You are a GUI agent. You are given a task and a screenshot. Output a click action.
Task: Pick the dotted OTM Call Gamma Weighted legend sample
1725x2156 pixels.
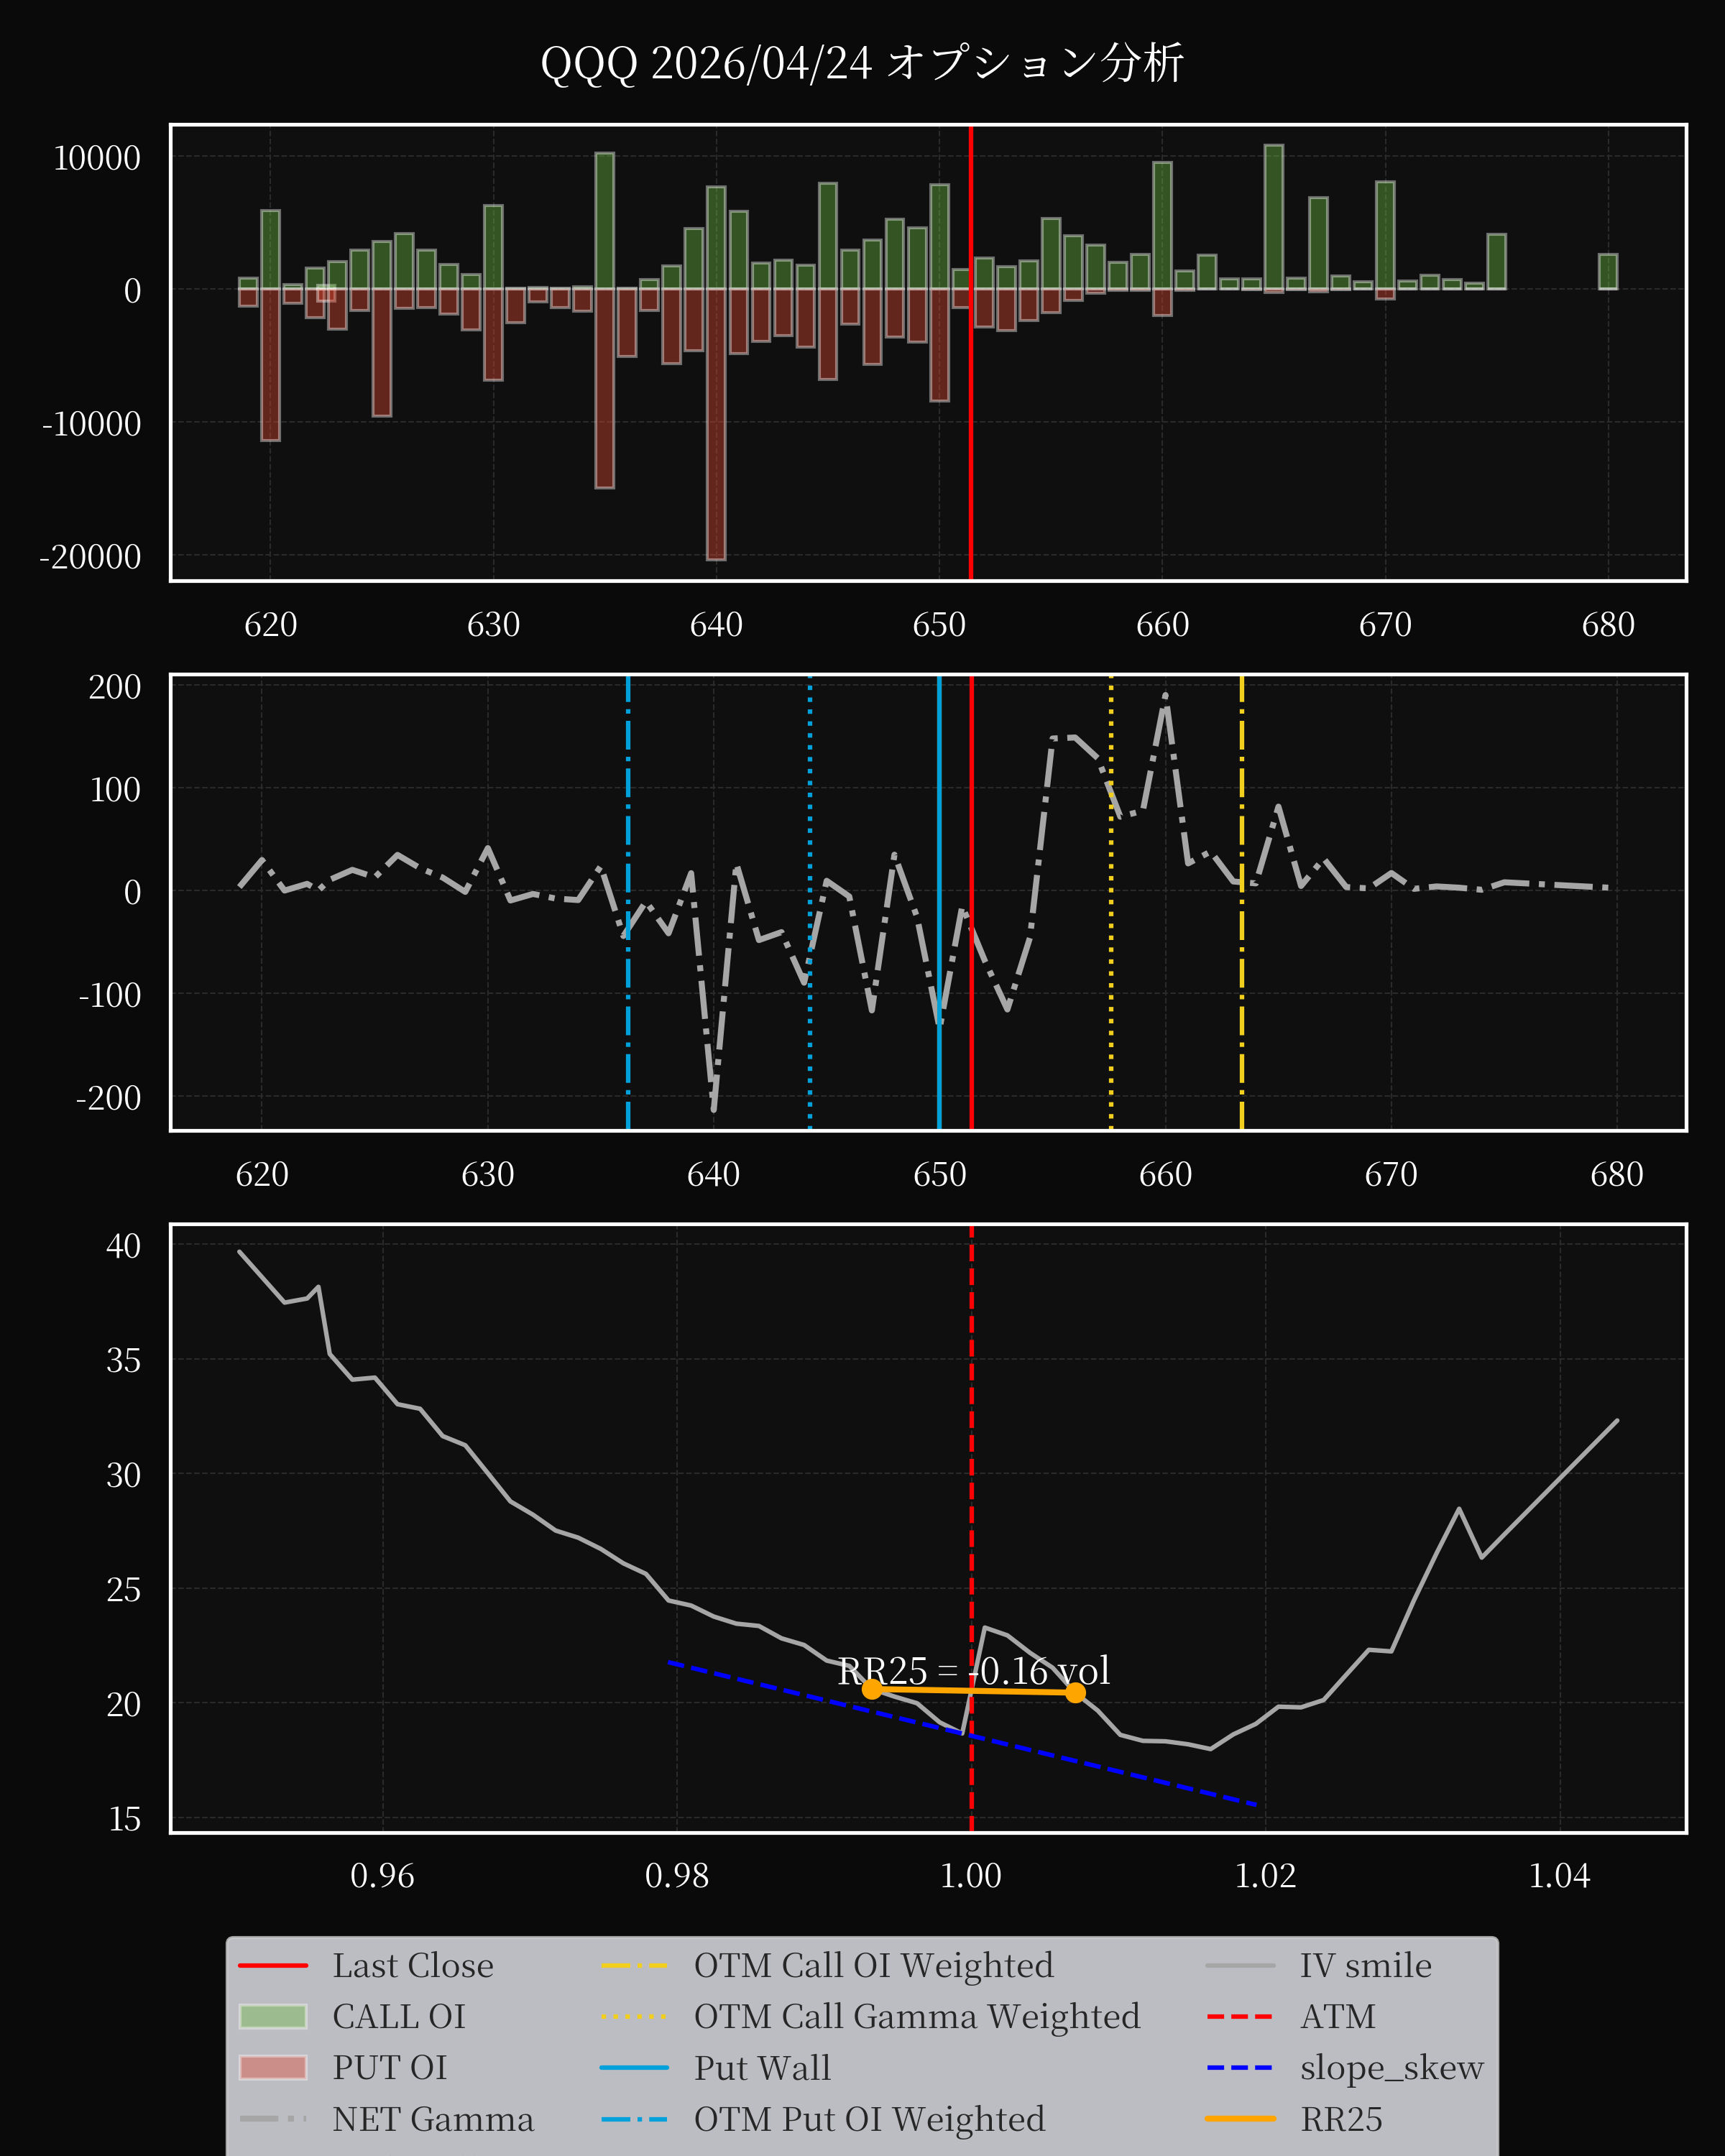click(634, 2017)
